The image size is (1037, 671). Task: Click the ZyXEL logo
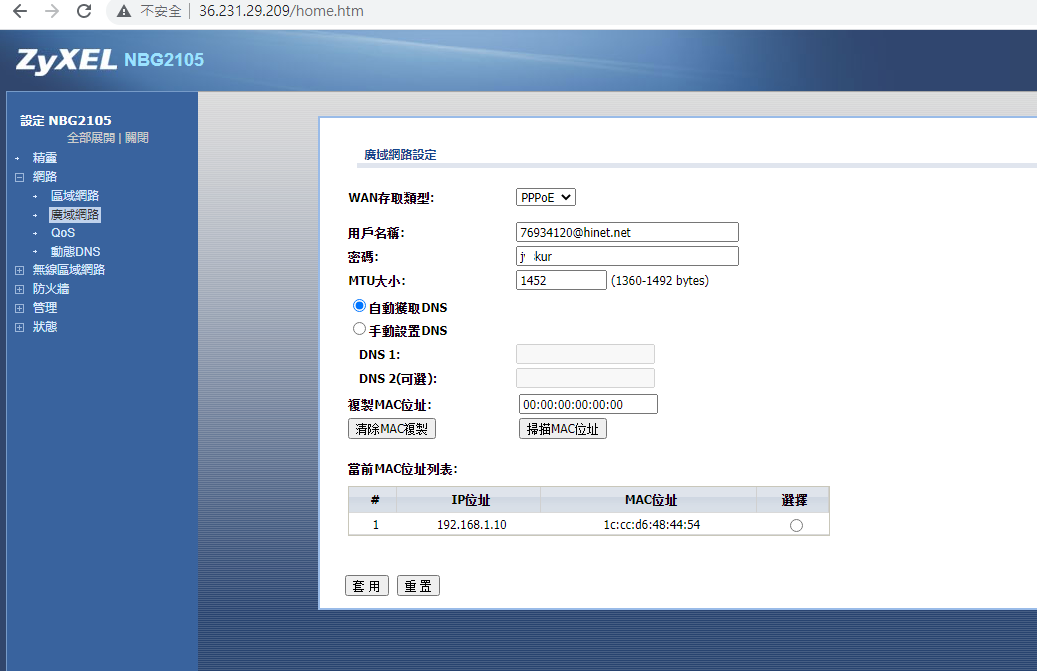[x=66, y=60]
